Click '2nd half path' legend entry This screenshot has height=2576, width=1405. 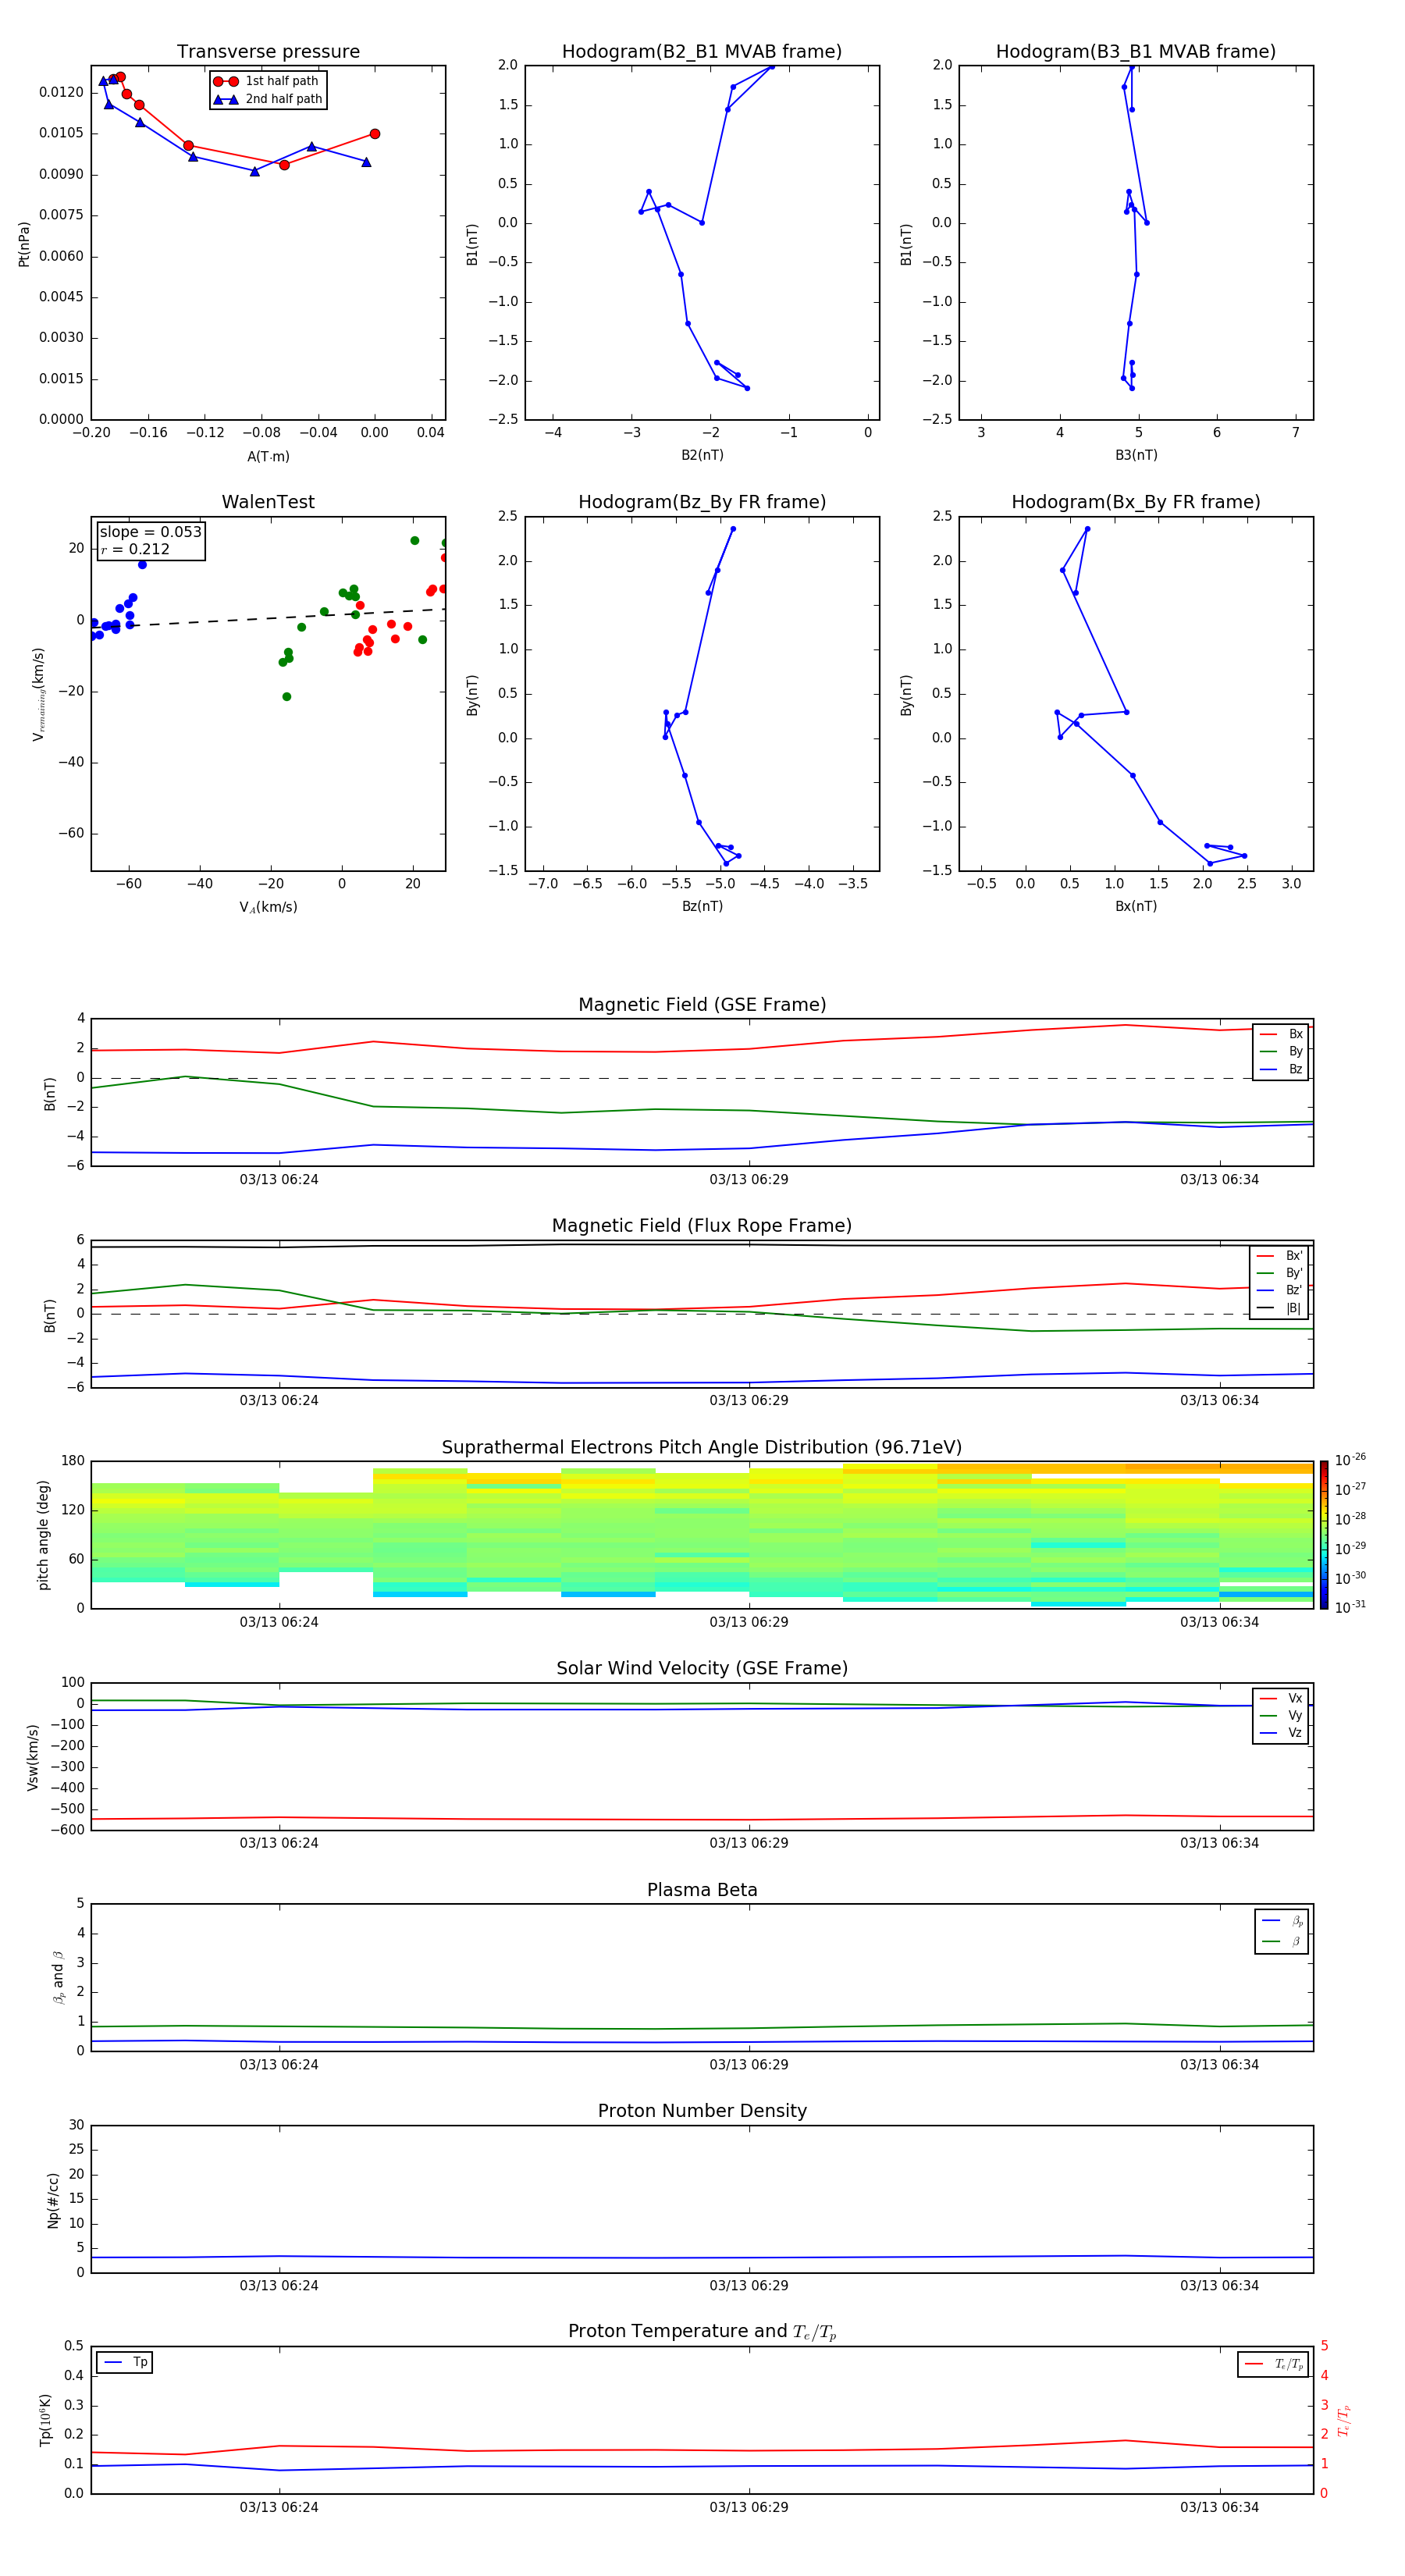(x=268, y=99)
